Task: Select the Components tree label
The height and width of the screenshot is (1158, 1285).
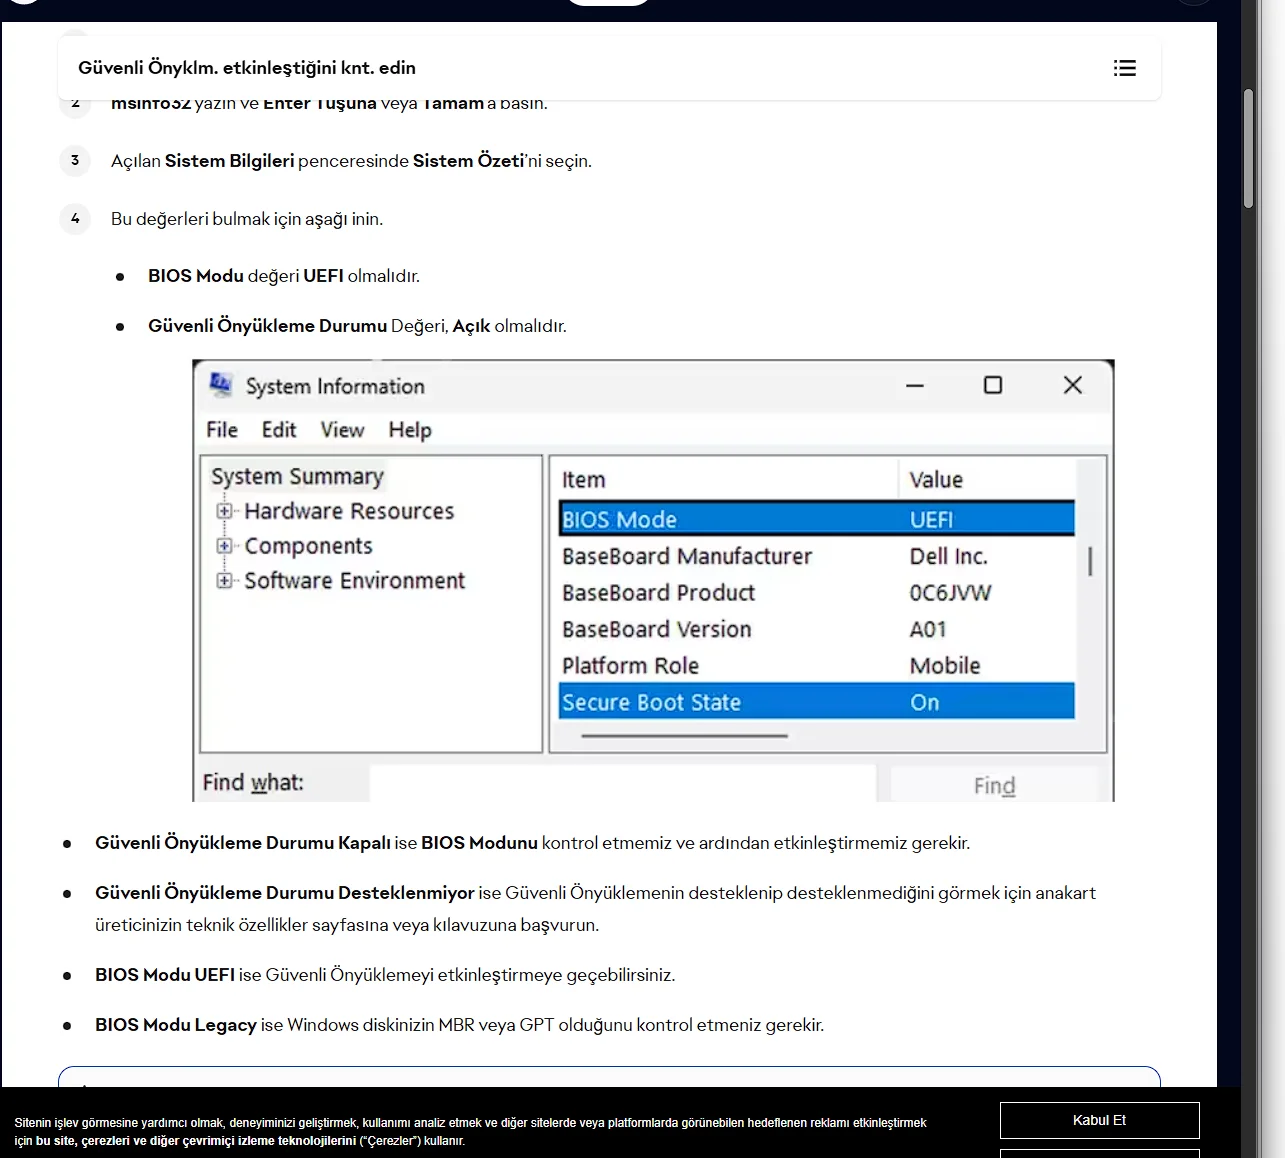Action: pos(308,546)
